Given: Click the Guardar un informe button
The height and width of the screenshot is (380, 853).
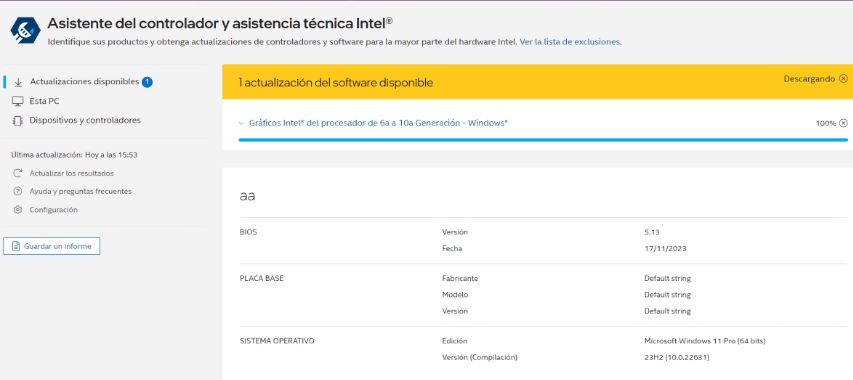Looking at the screenshot, I should [x=52, y=246].
